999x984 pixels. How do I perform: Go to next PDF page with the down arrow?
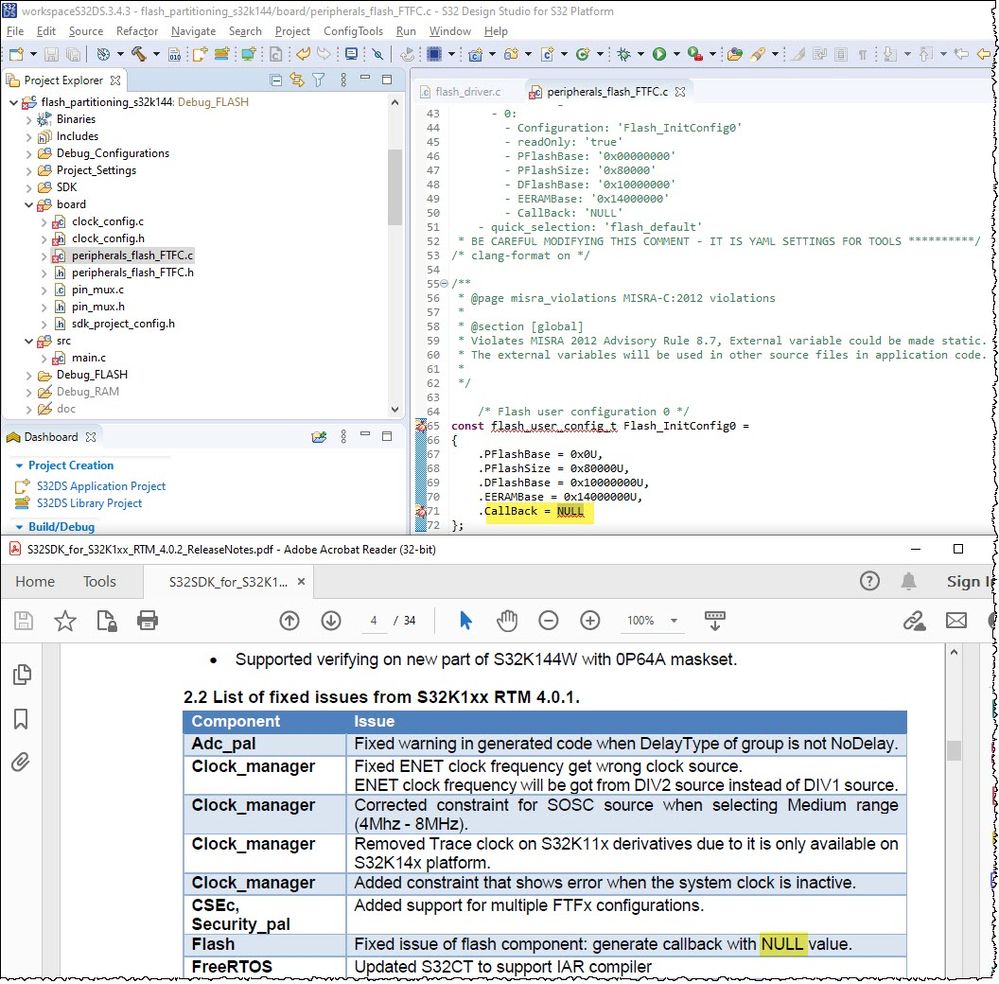tap(330, 620)
